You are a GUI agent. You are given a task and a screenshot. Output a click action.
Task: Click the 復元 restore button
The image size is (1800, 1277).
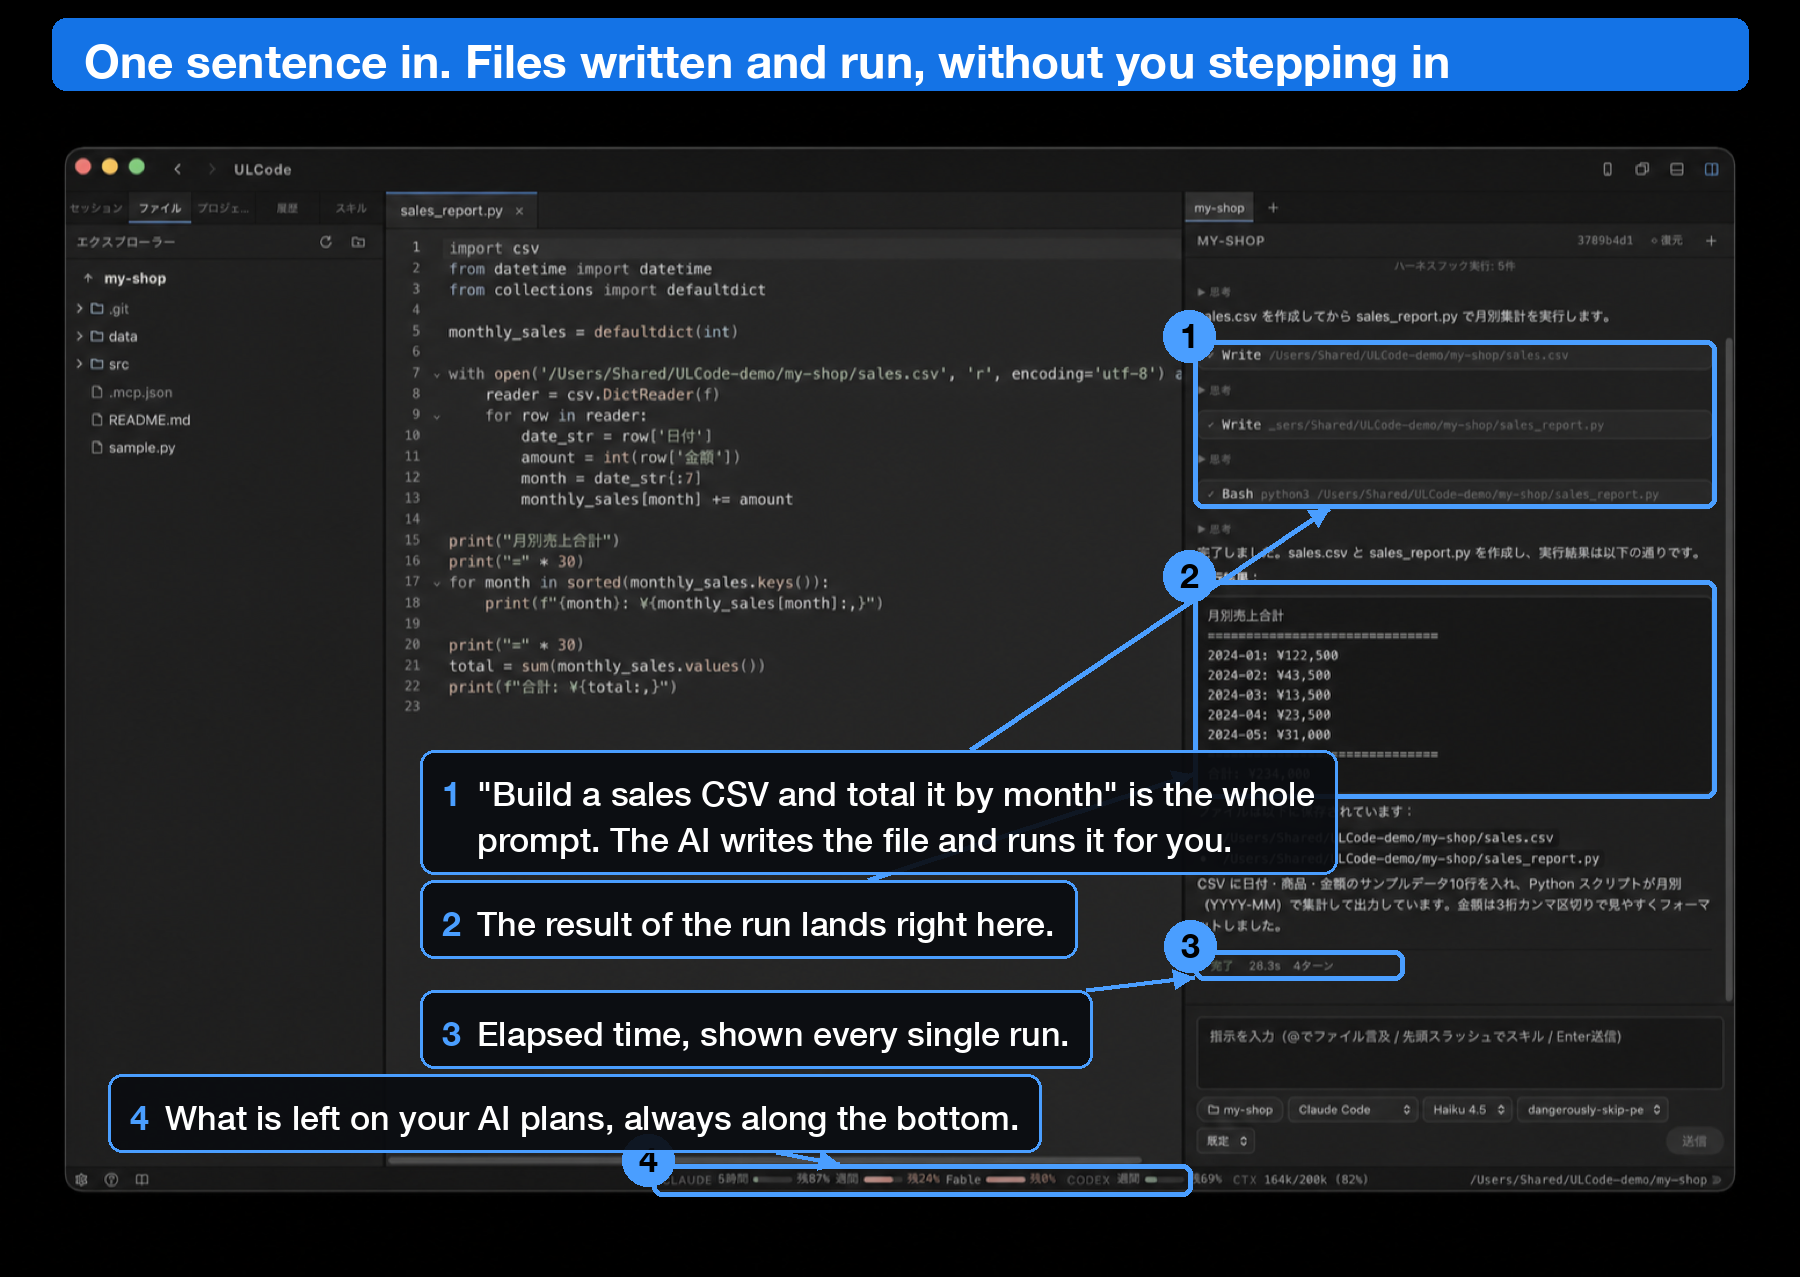pos(1667,241)
